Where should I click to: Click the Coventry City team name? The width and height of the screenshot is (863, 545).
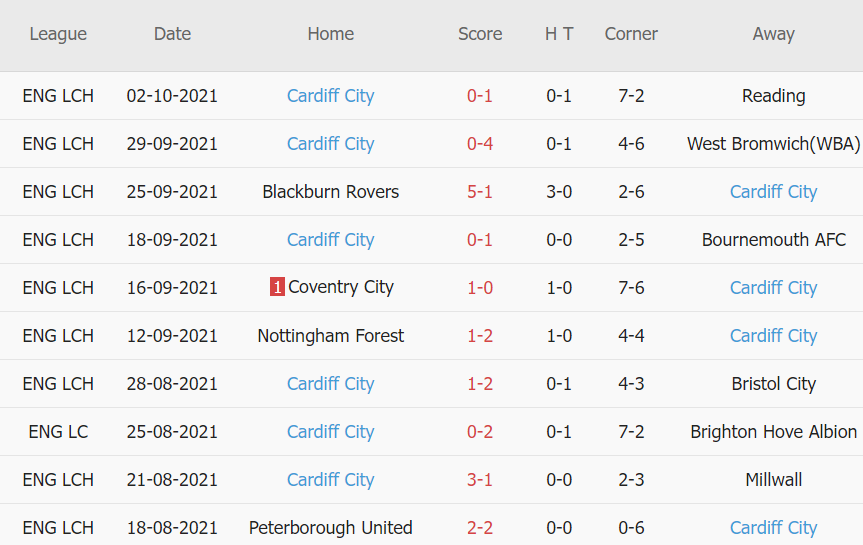pyautogui.click(x=341, y=288)
